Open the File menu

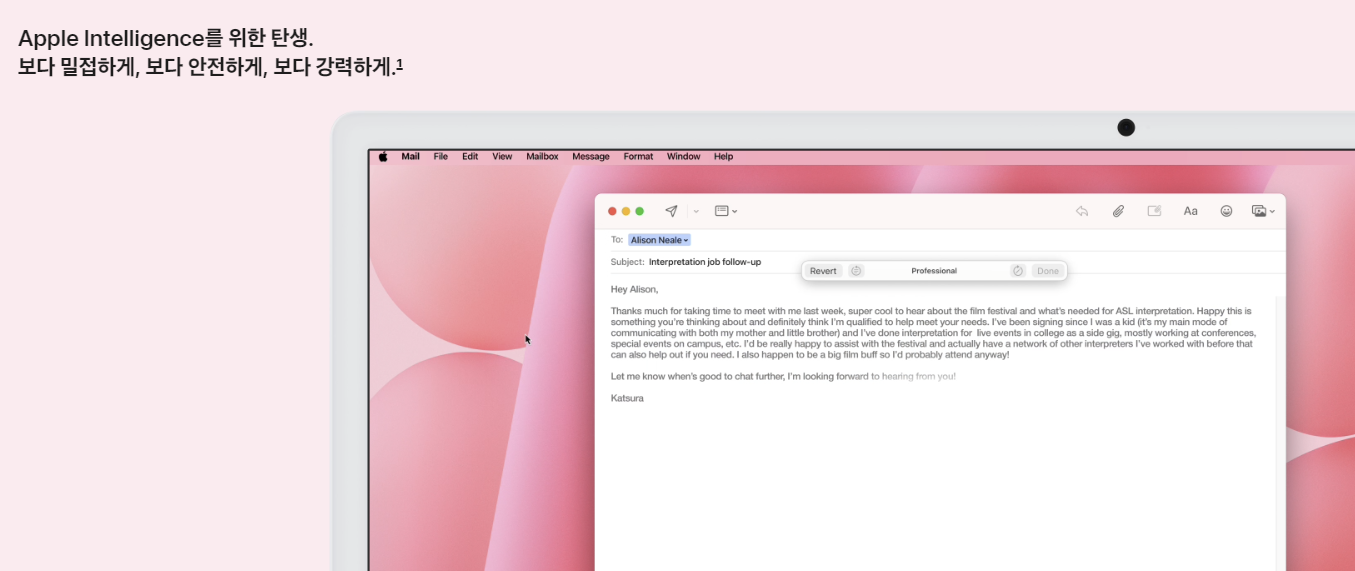[x=440, y=157]
